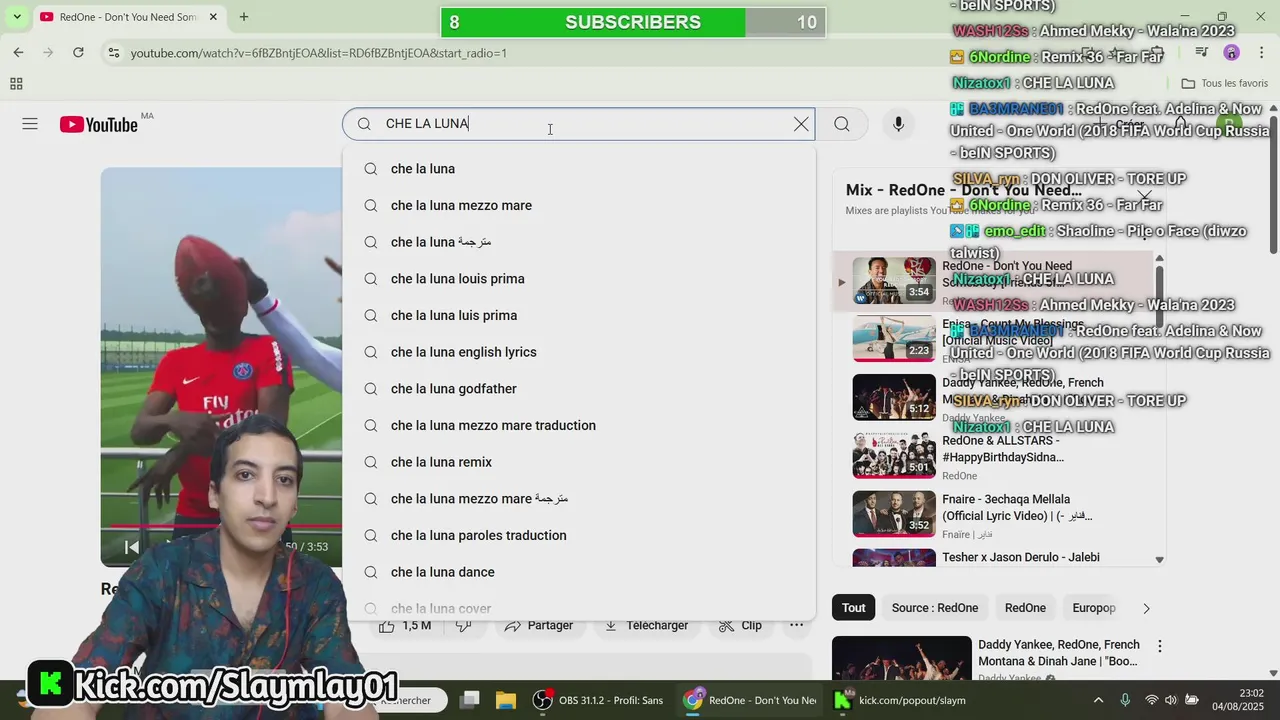Screen dimensions: 1280x720
Task: Open more actions three-dot menu under video
Action: [796, 626]
